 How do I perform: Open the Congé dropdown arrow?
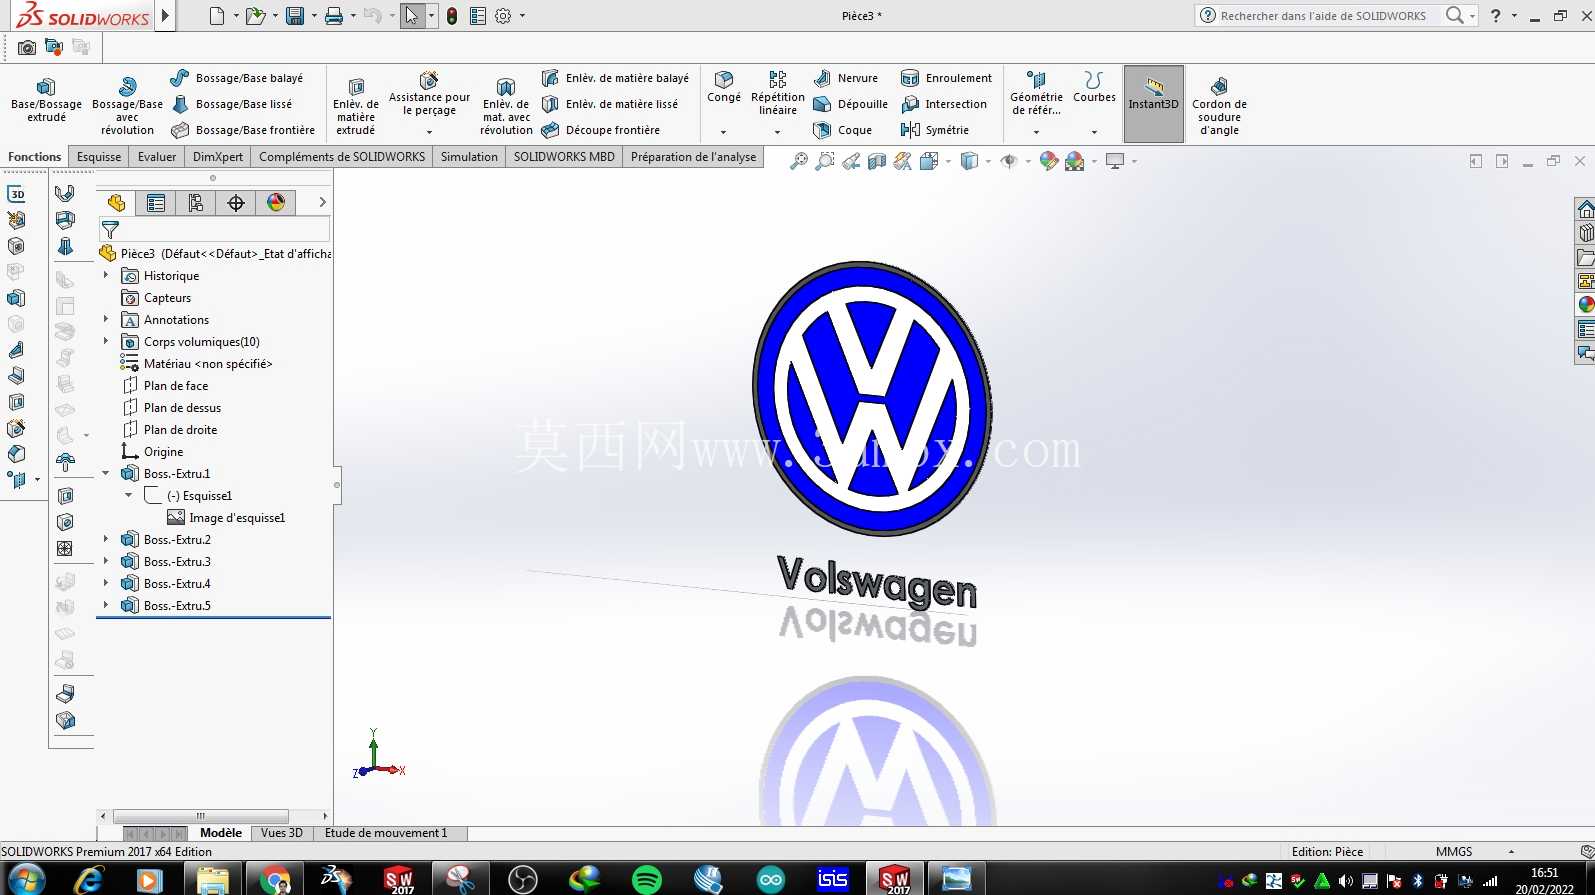[724, 132]
